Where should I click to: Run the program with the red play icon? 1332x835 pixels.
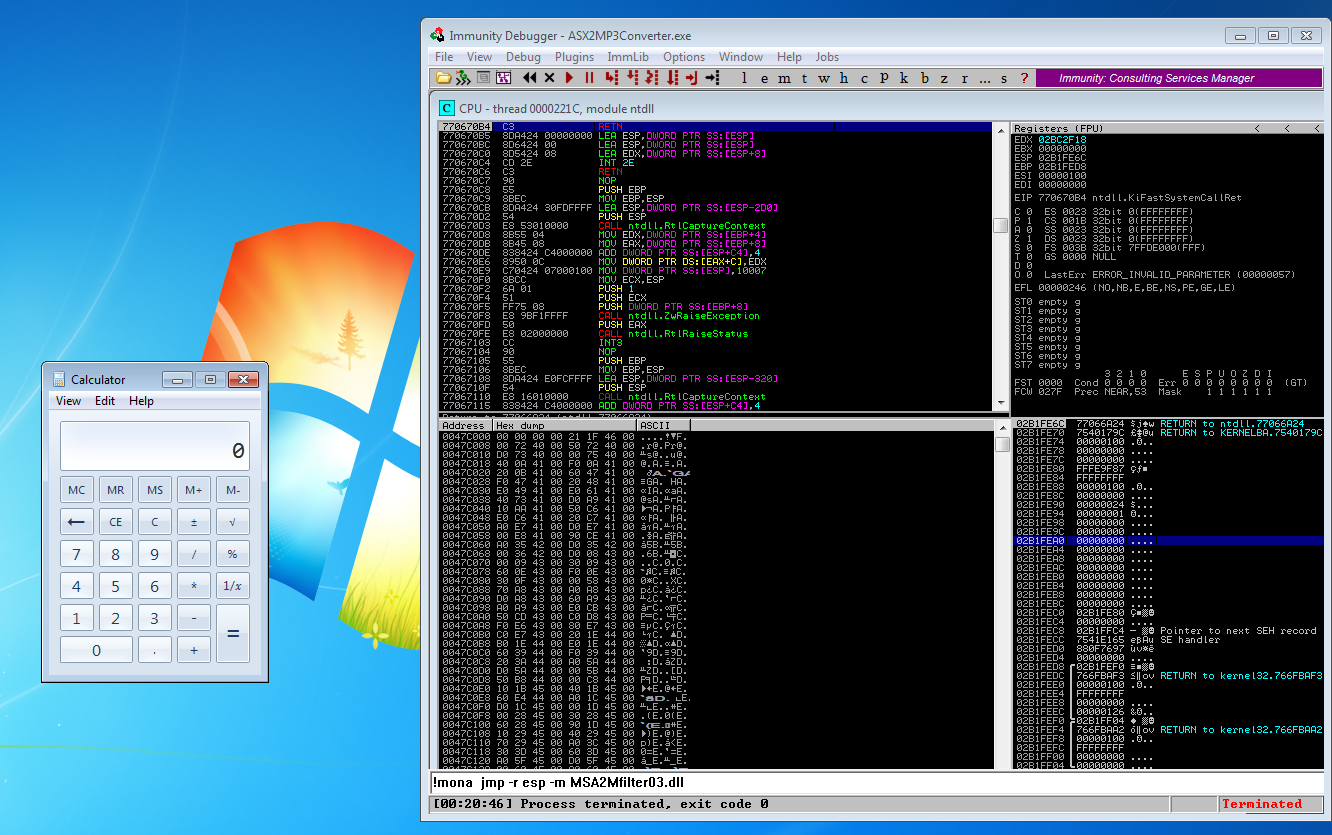coord(569,77)
